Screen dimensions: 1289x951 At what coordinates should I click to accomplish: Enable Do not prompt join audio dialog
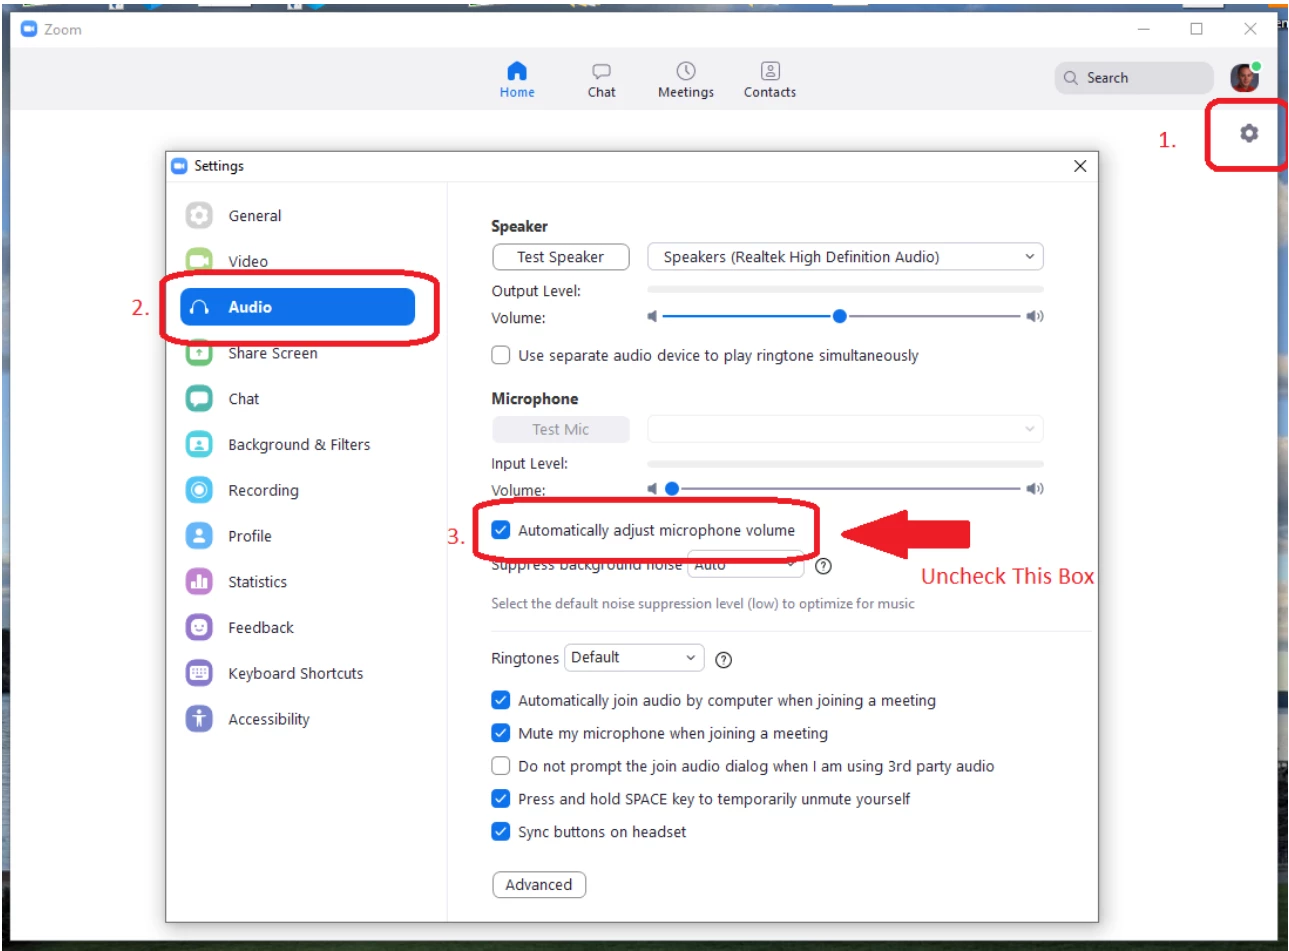click(x=501, y=766)
